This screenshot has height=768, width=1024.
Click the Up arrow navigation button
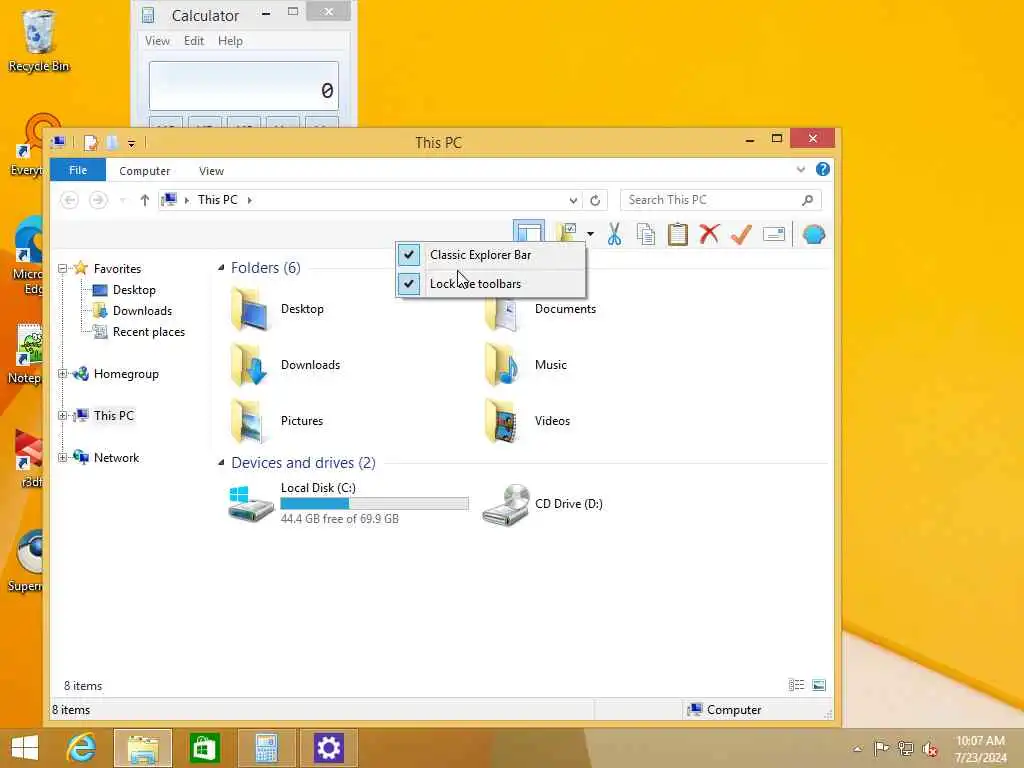click(144, 200)
